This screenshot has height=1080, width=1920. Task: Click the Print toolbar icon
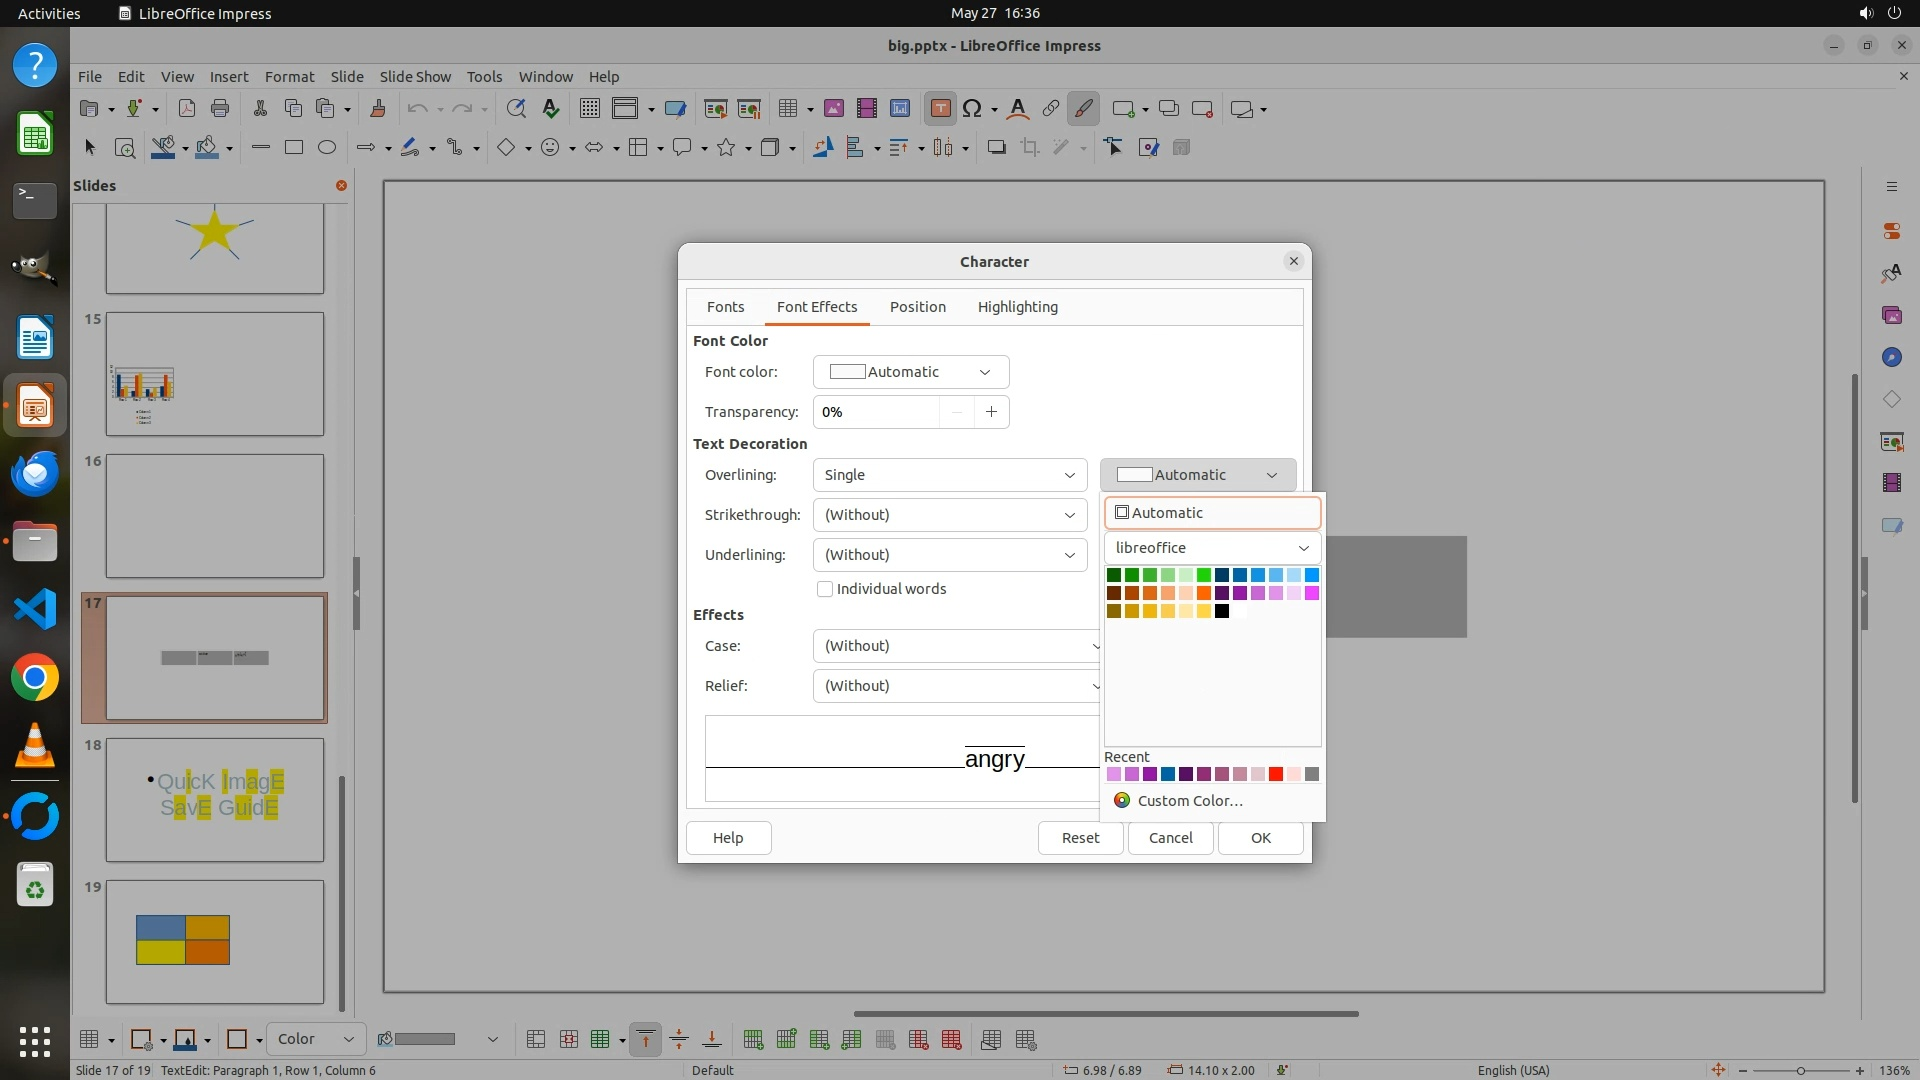point(220,109)
